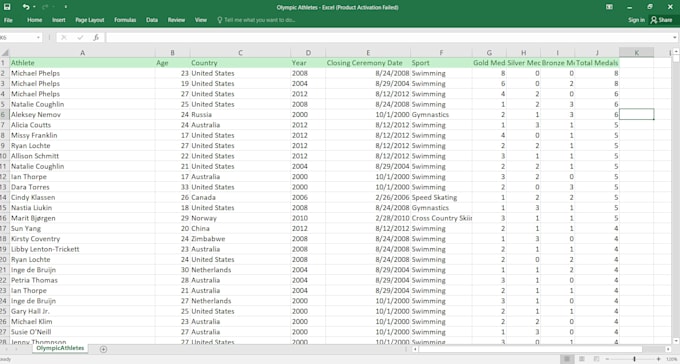Screen dimensions: 680x364
Task: Click the Redo arrow icon
Action: pyautogui.click(x=45, y=7)
